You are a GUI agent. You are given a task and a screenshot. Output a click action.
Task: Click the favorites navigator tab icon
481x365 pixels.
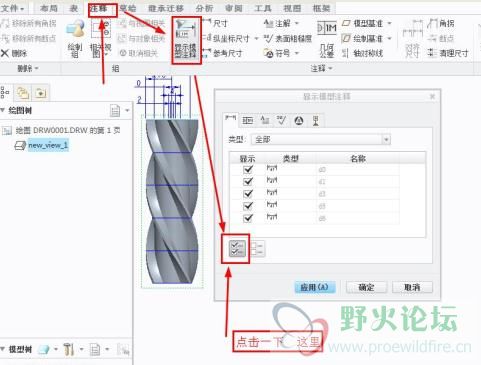[x=41, y=93]
